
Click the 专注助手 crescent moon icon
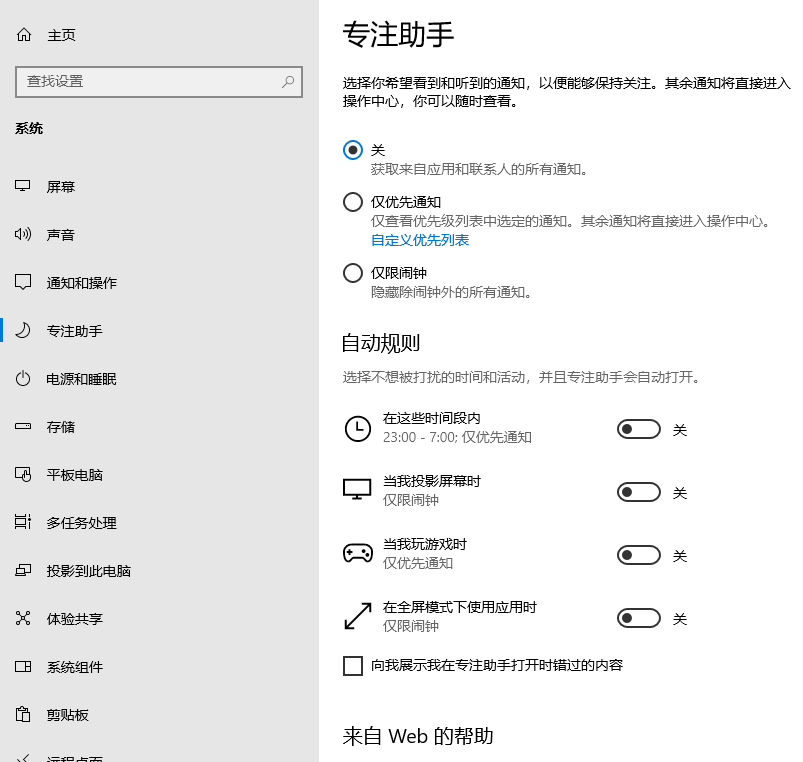[x=23, y=330]
